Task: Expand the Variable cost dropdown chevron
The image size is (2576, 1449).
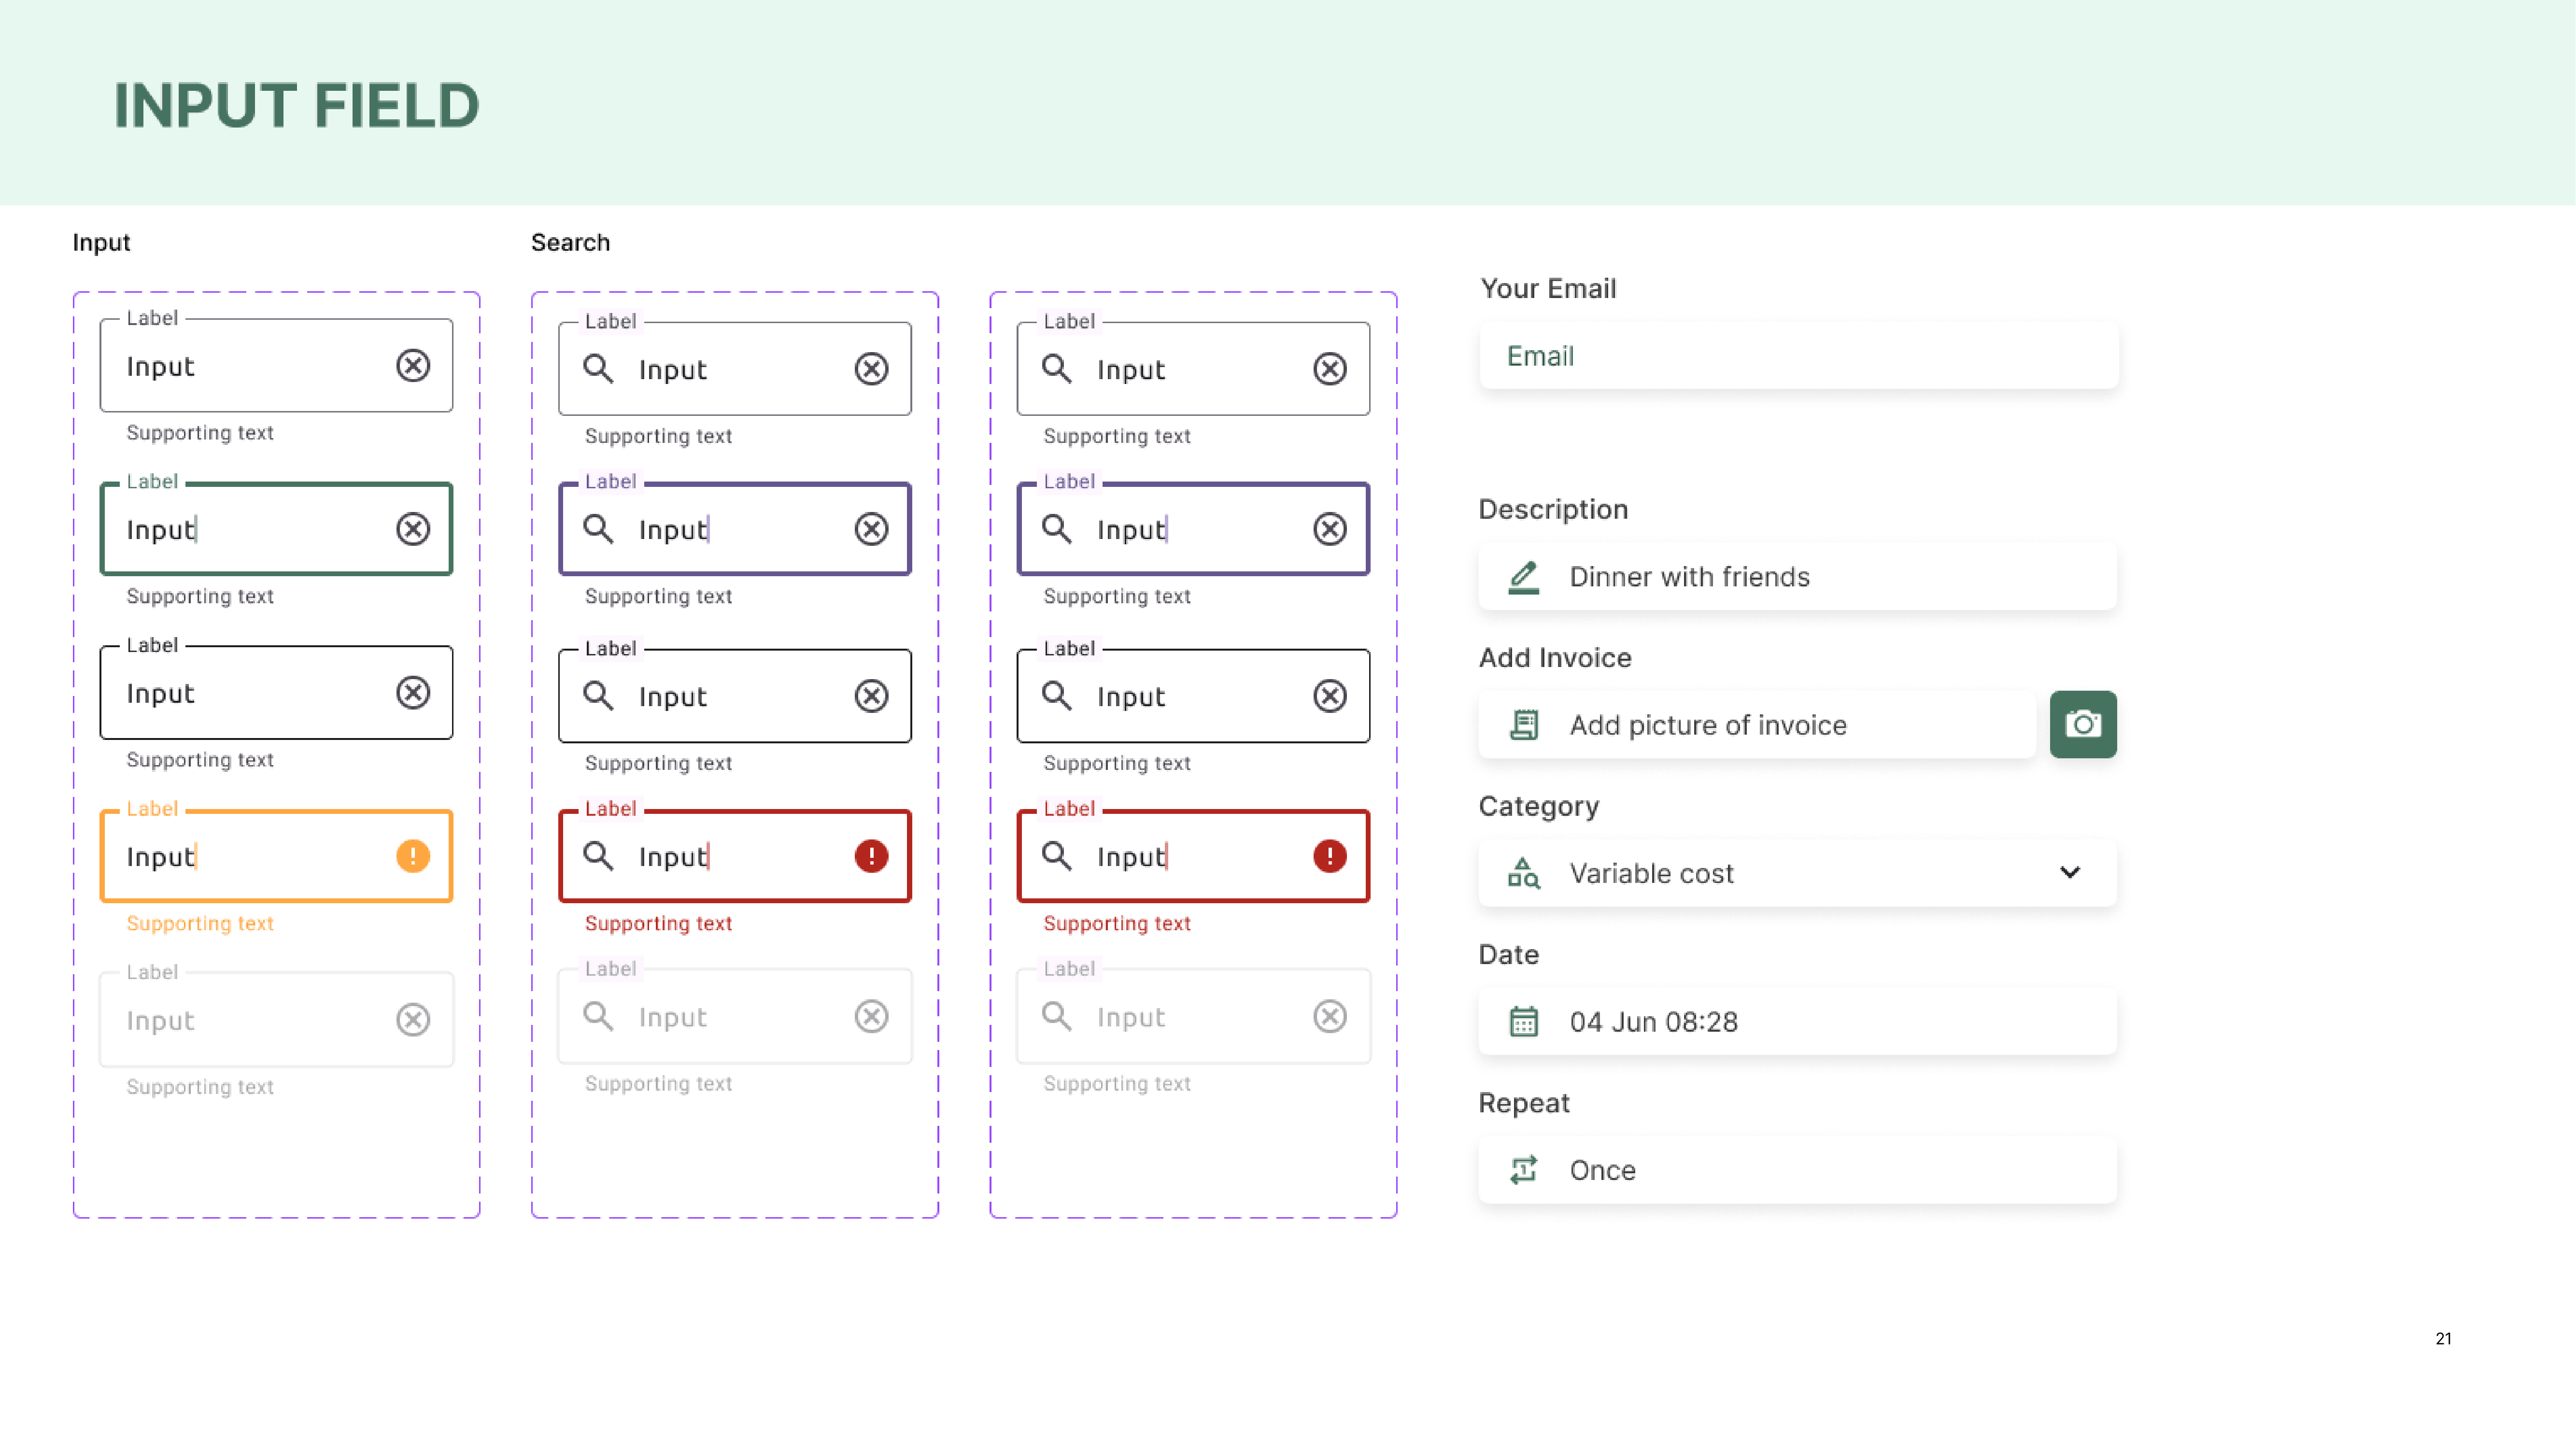Action: [2070, 873]
